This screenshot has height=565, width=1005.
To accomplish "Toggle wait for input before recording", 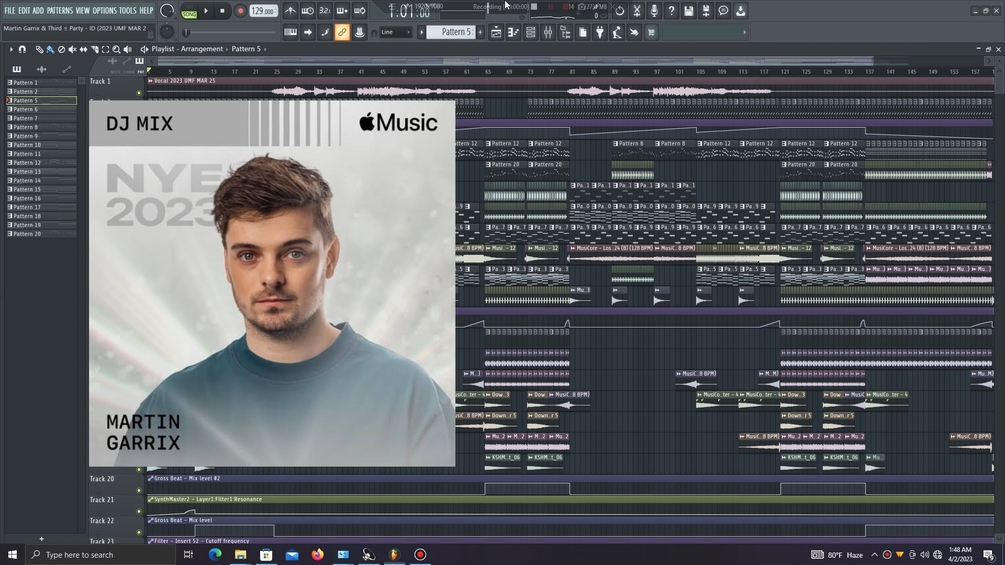I will pos(308,11).
